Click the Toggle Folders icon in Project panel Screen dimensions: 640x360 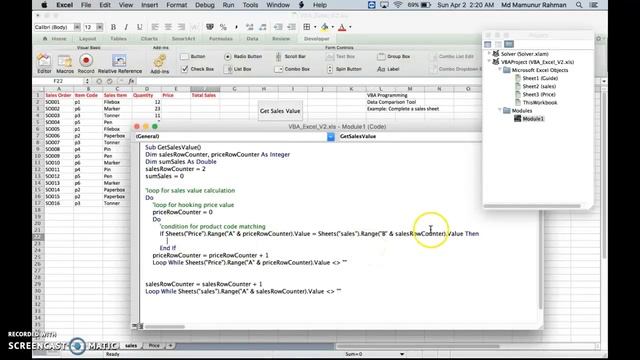[x=509, y=44]
